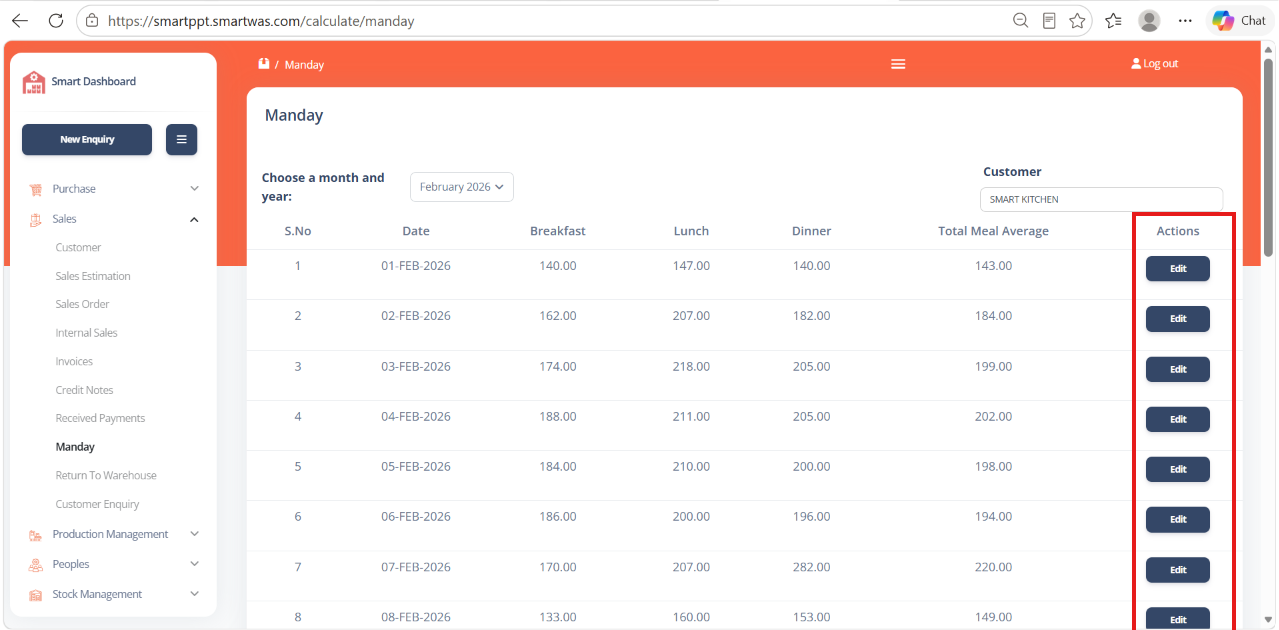This screenshot has height=630, width=1279.
Task: Click the New Enquiry button
Action: (x=87, y=140)
